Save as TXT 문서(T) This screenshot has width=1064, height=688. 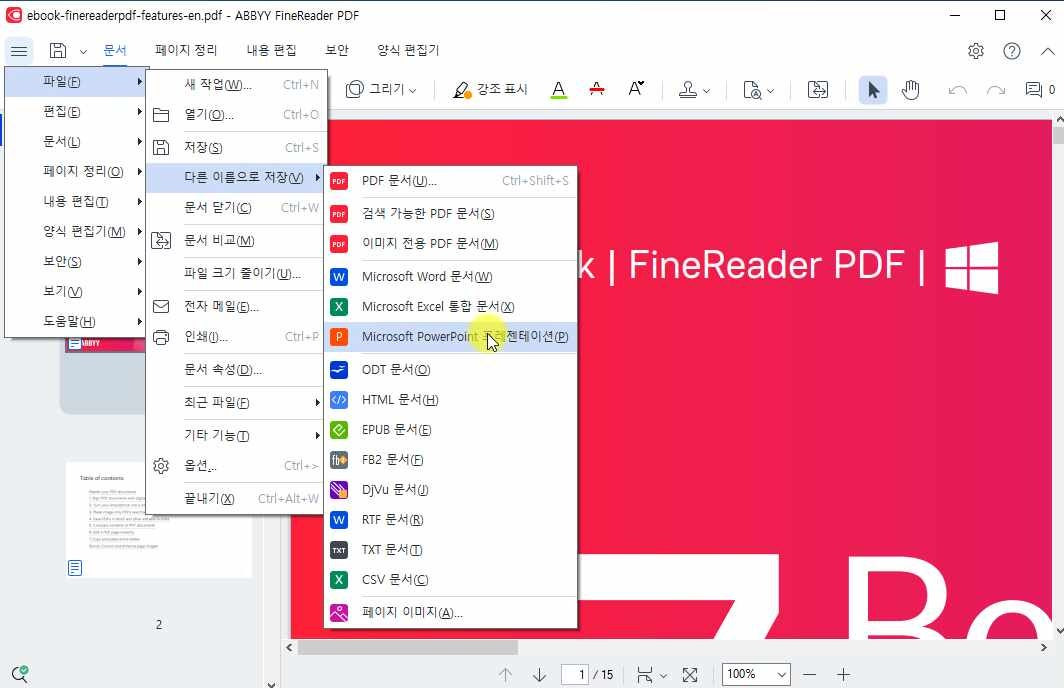[451, 550]
